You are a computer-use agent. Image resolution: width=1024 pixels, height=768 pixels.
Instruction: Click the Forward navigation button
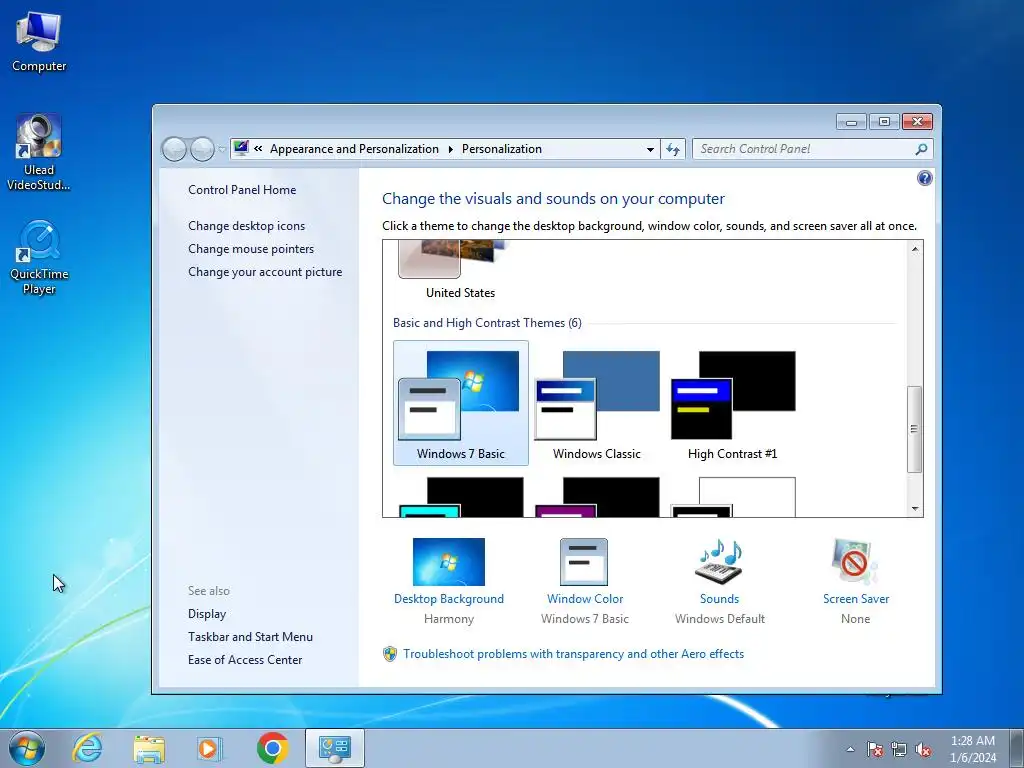[x=202, y=150]
